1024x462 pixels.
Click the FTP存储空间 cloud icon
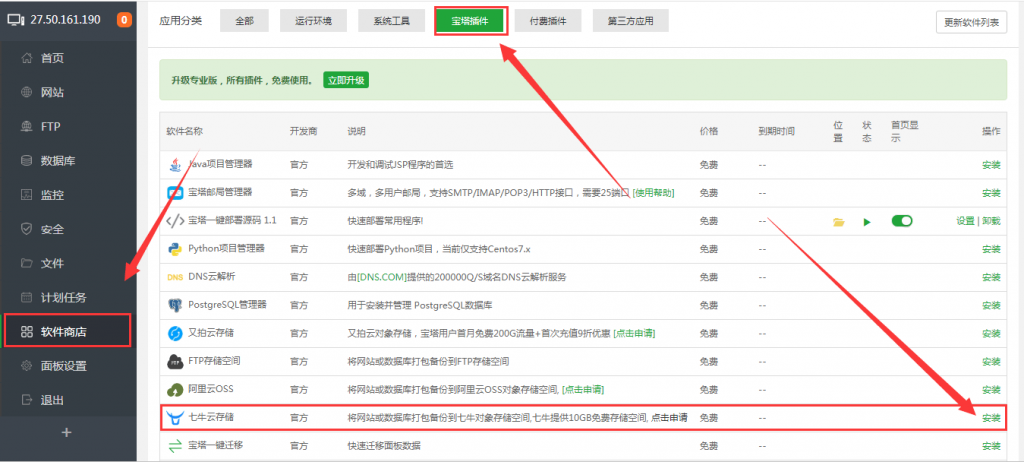click(175, 361)
